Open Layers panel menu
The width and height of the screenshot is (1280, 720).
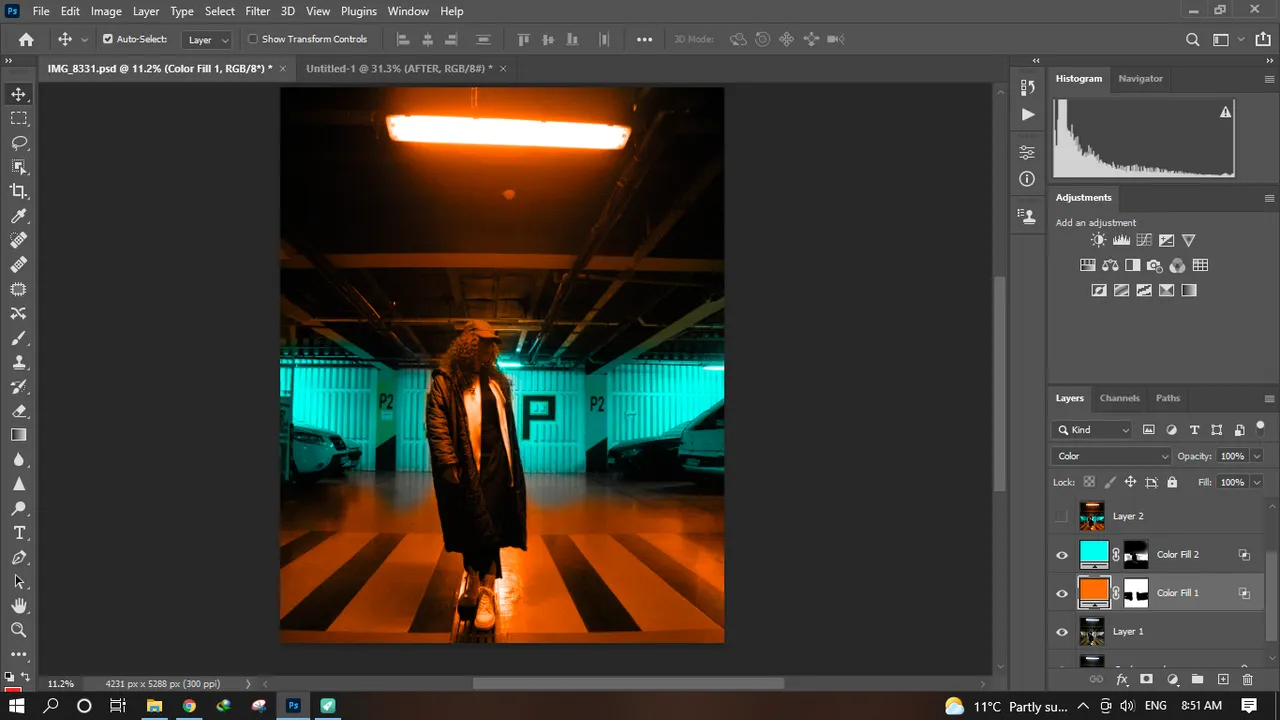1270,398
